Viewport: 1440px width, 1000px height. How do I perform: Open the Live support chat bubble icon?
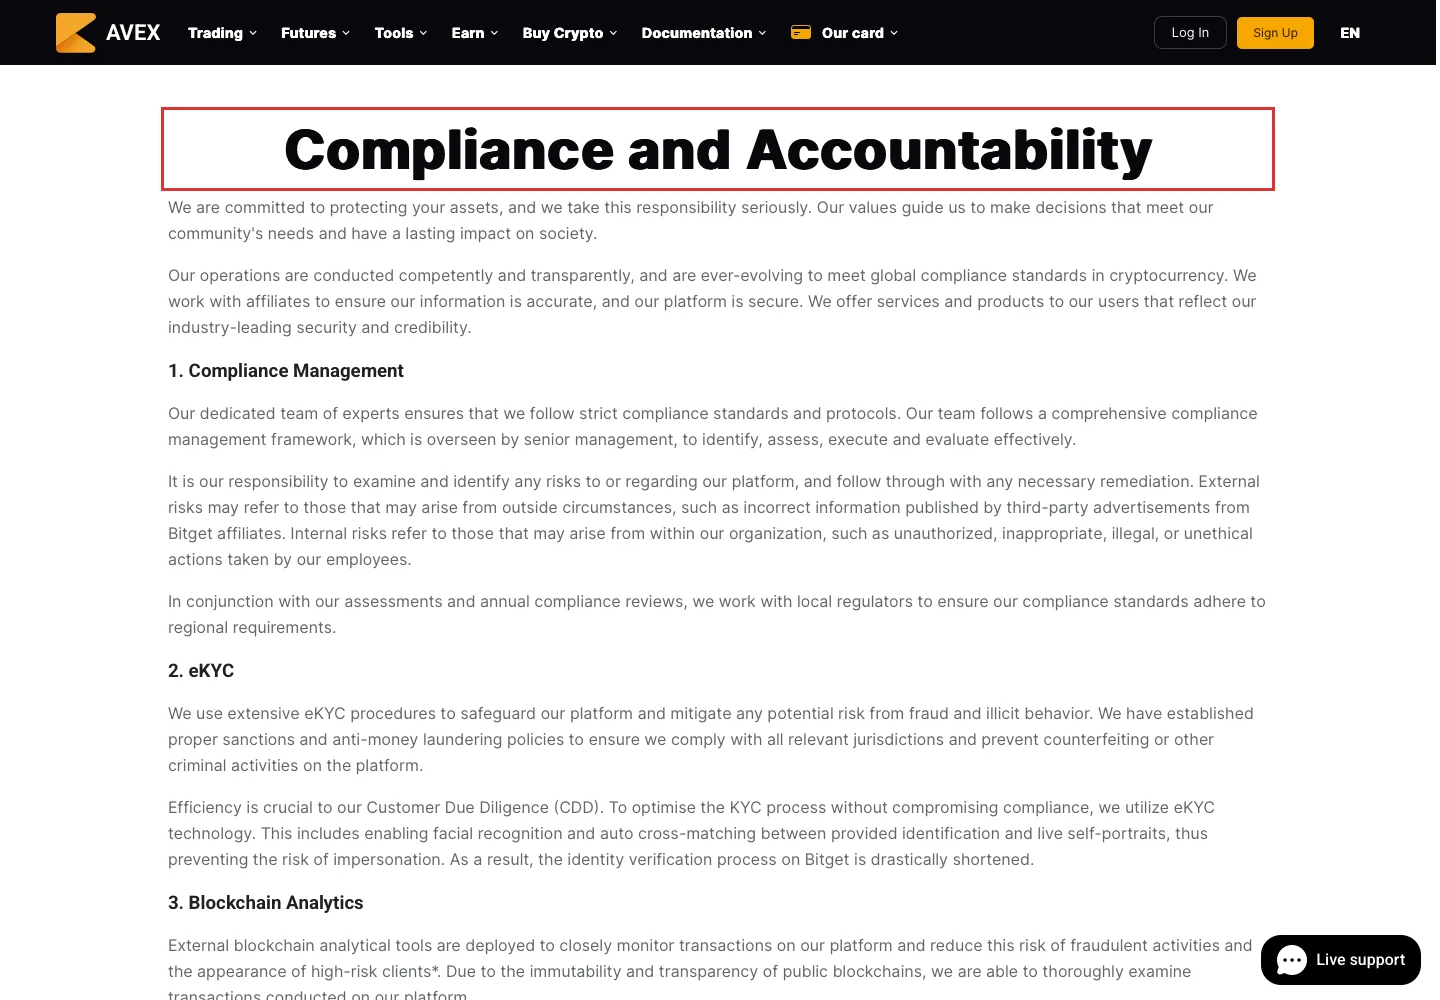point(1292,960)
